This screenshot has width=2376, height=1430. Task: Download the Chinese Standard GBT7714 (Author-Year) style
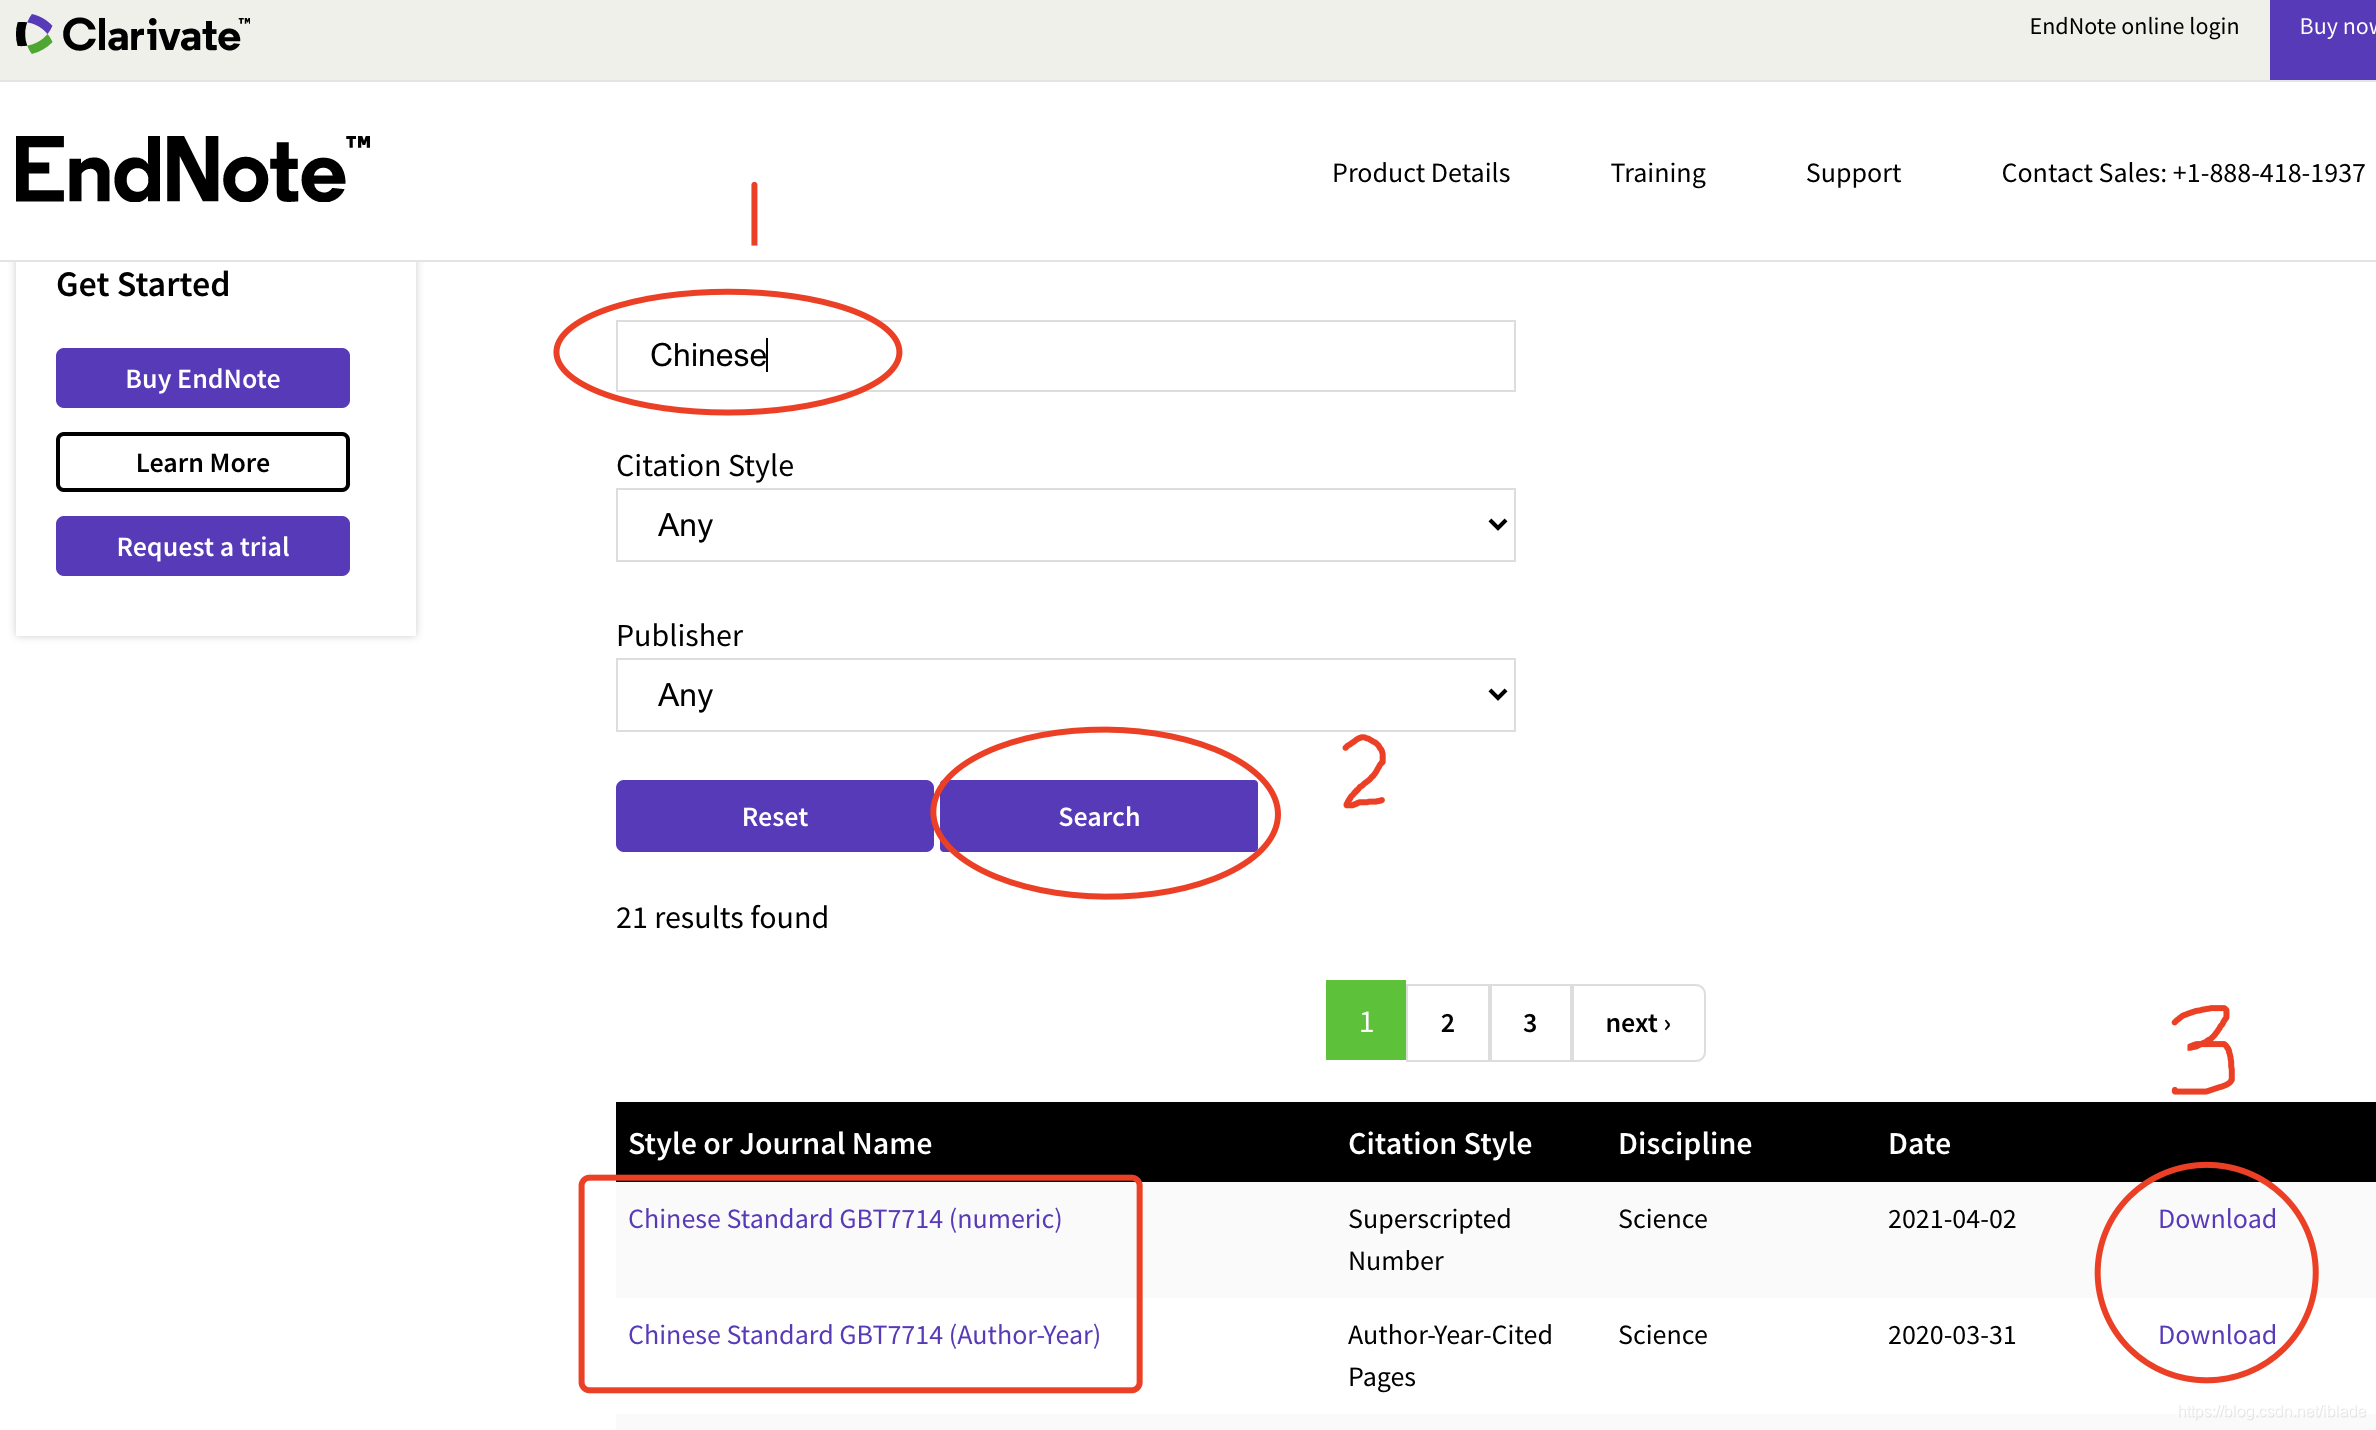[x=2216, y=1334]
